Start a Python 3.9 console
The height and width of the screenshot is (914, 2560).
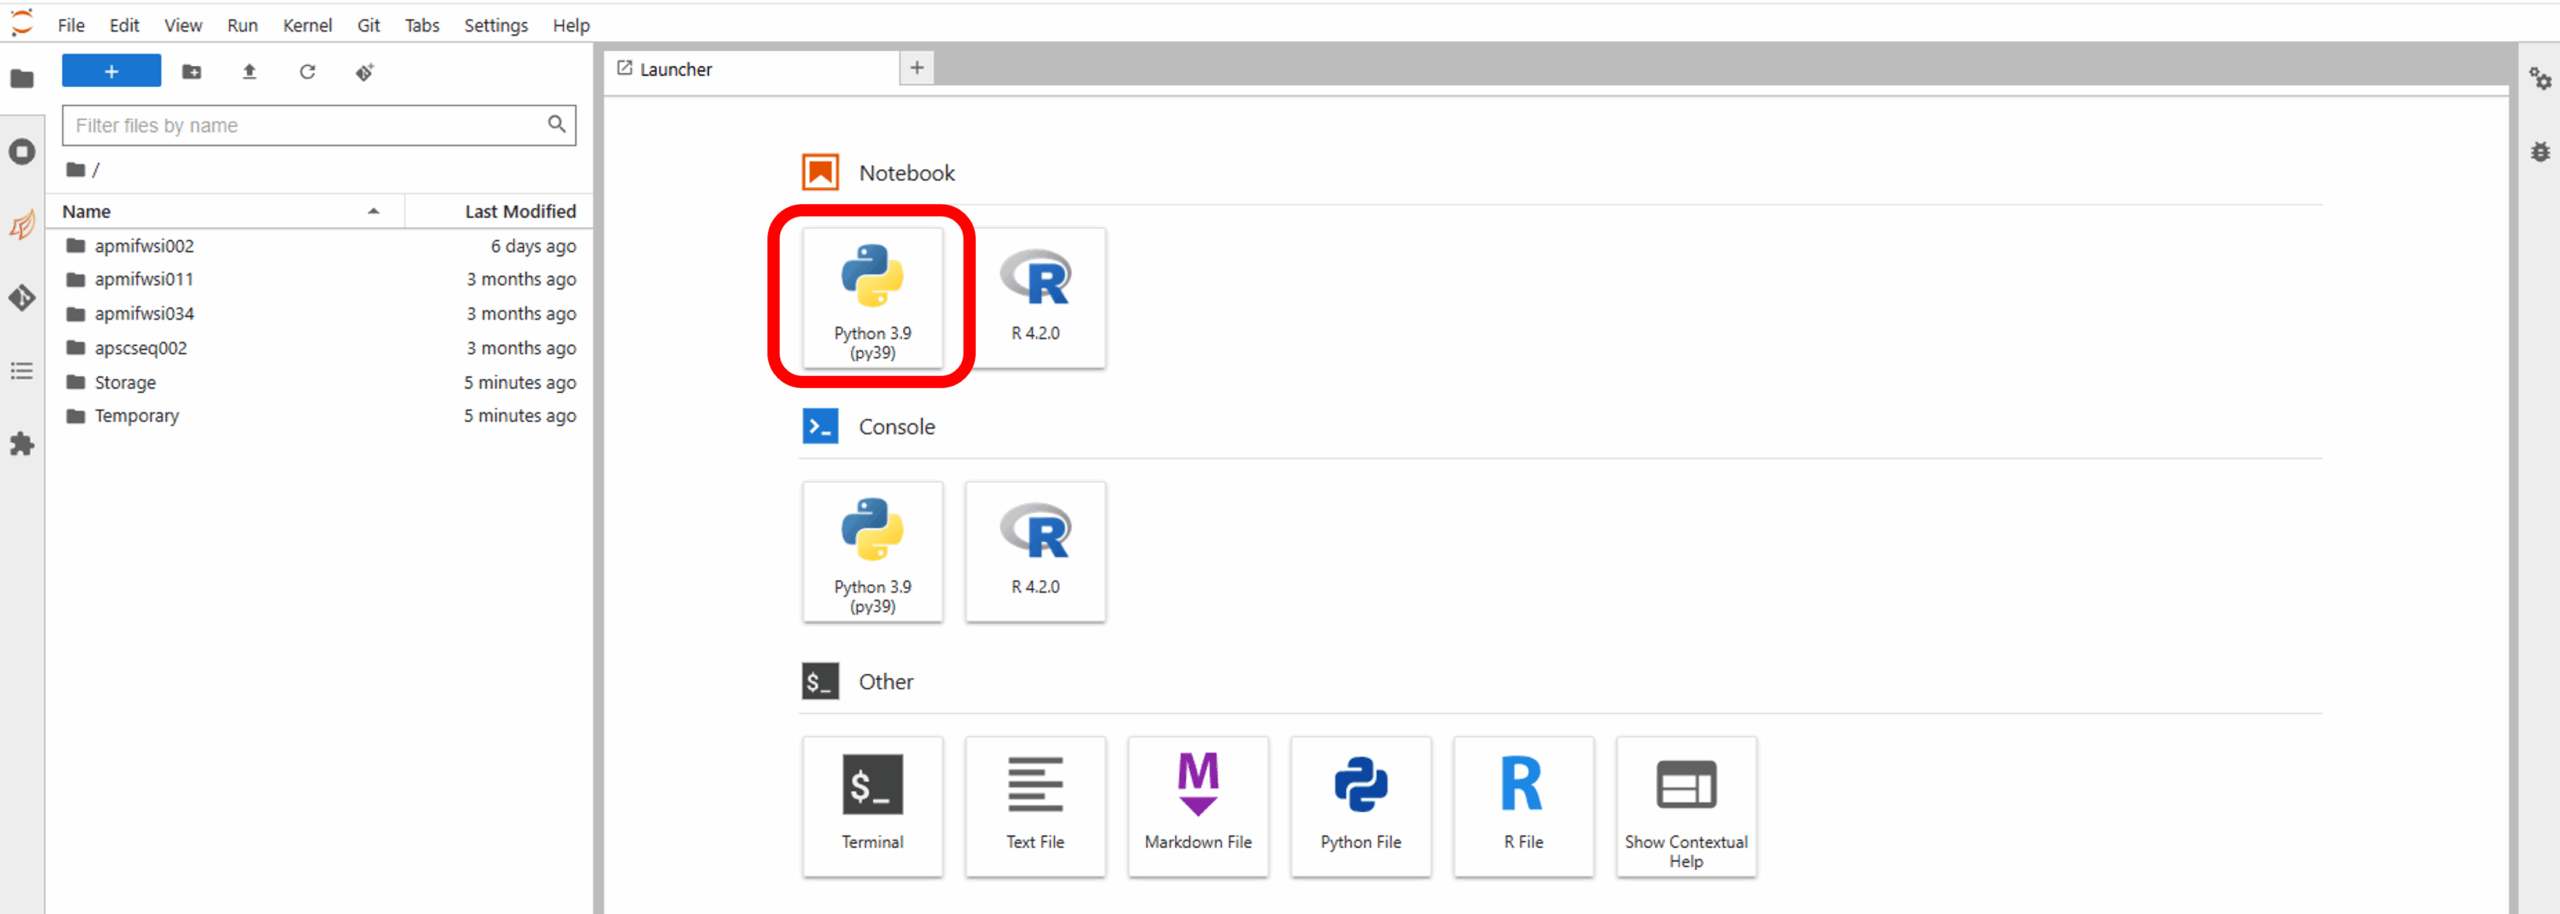coord(872,551)
